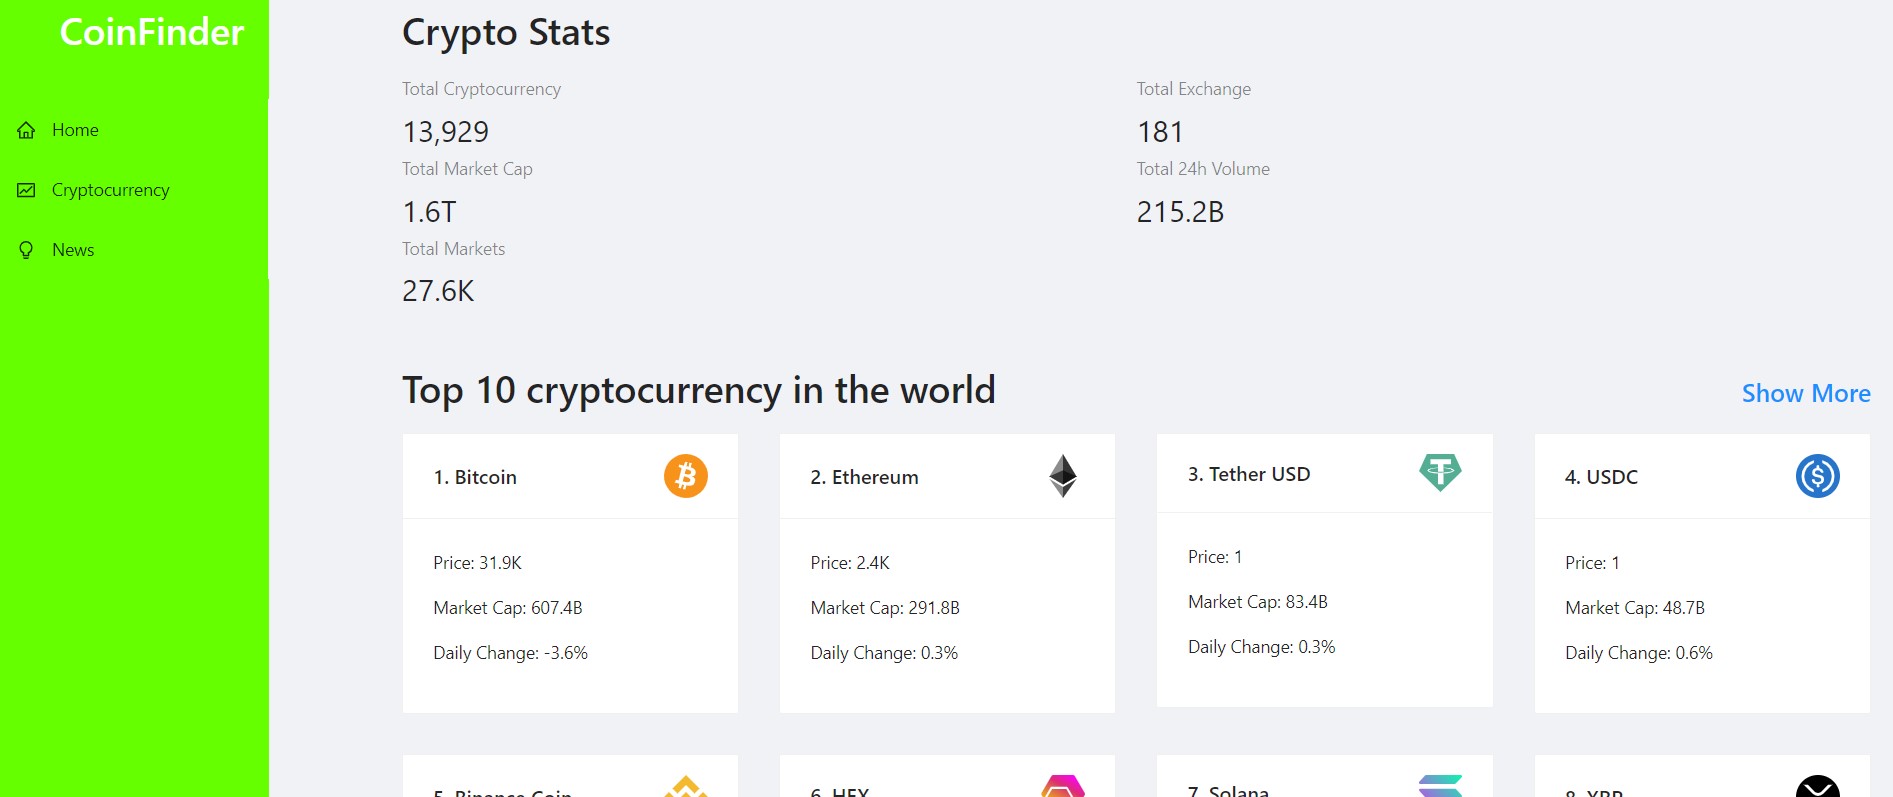Click the Binance Coin logo icon

[x=686, y=788]
